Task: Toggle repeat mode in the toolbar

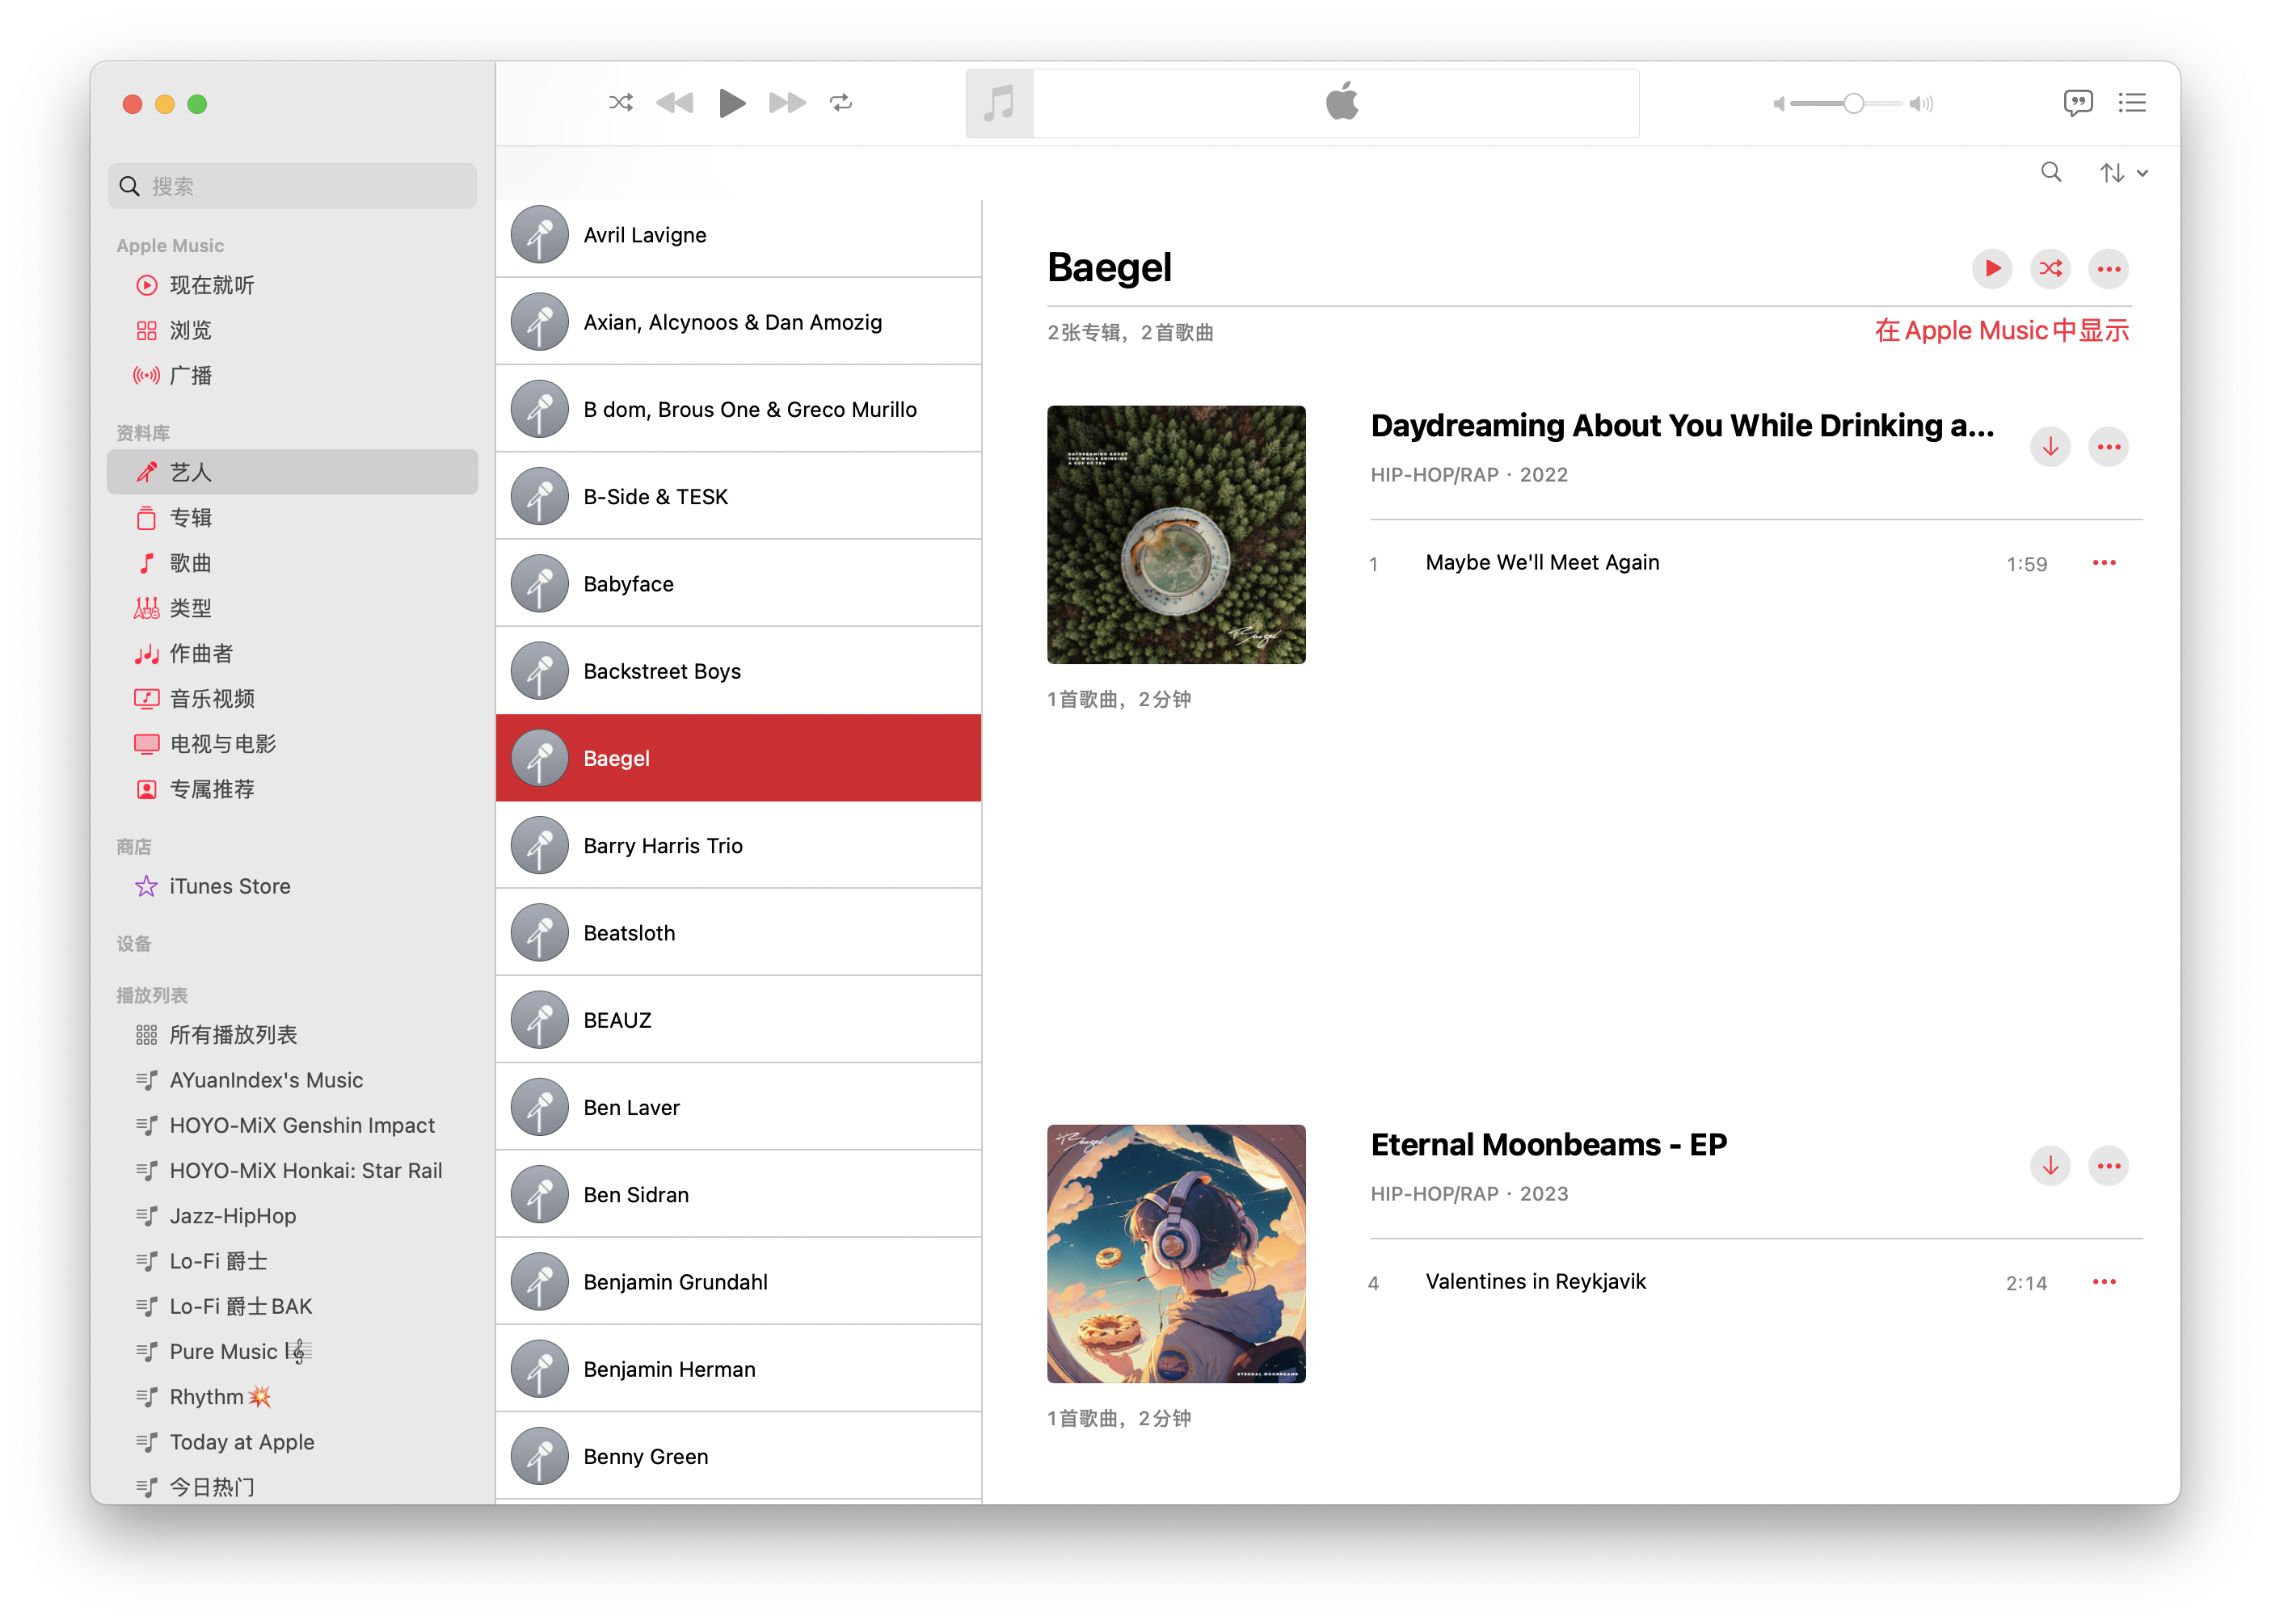Action: (x=841, y=103)
